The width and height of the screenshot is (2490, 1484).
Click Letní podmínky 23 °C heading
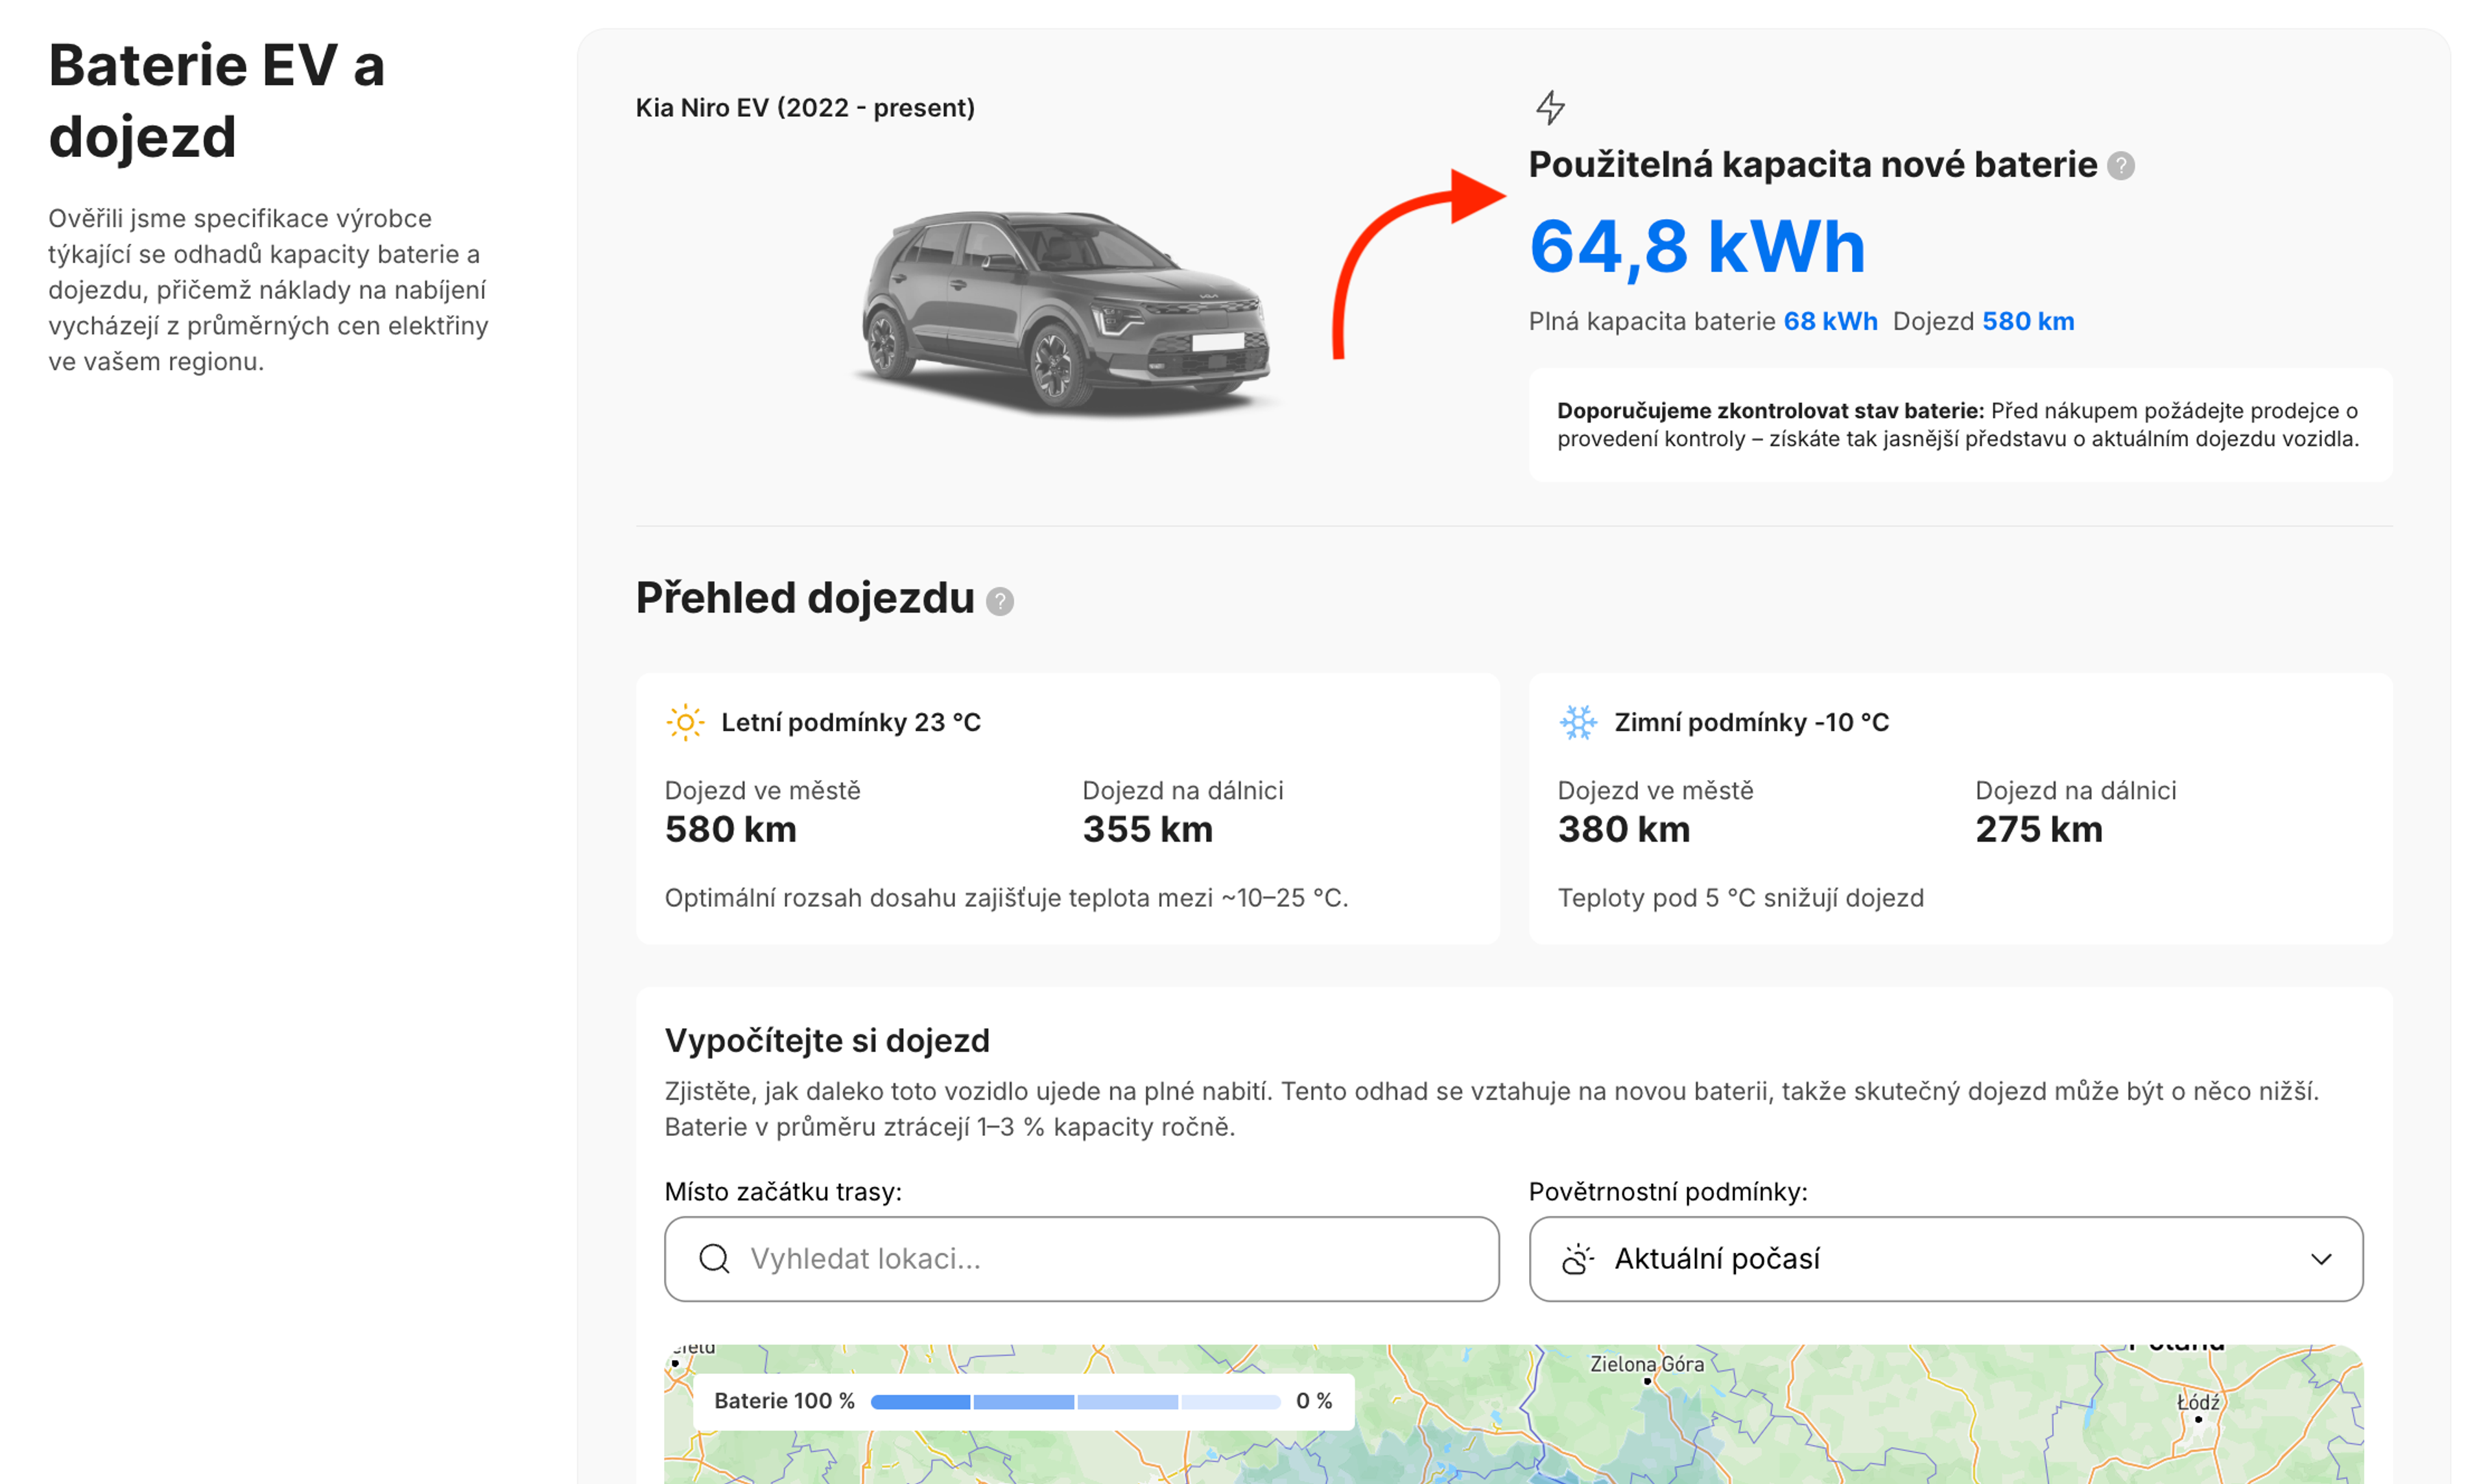851,722
